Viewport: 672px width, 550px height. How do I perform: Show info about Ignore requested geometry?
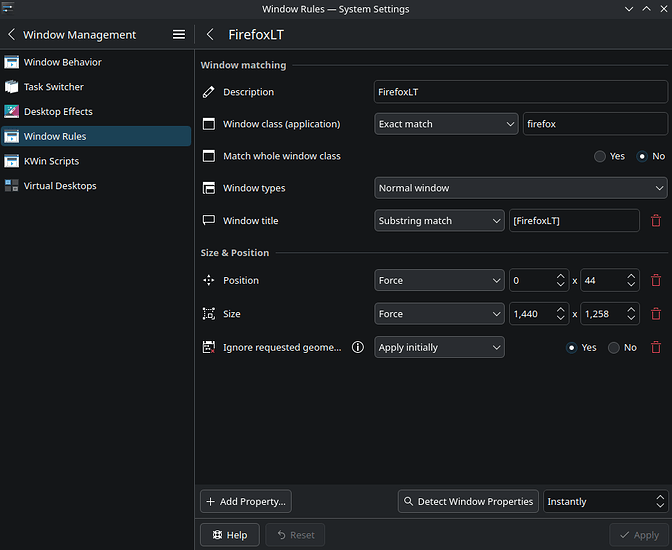[x=358, y=347]
